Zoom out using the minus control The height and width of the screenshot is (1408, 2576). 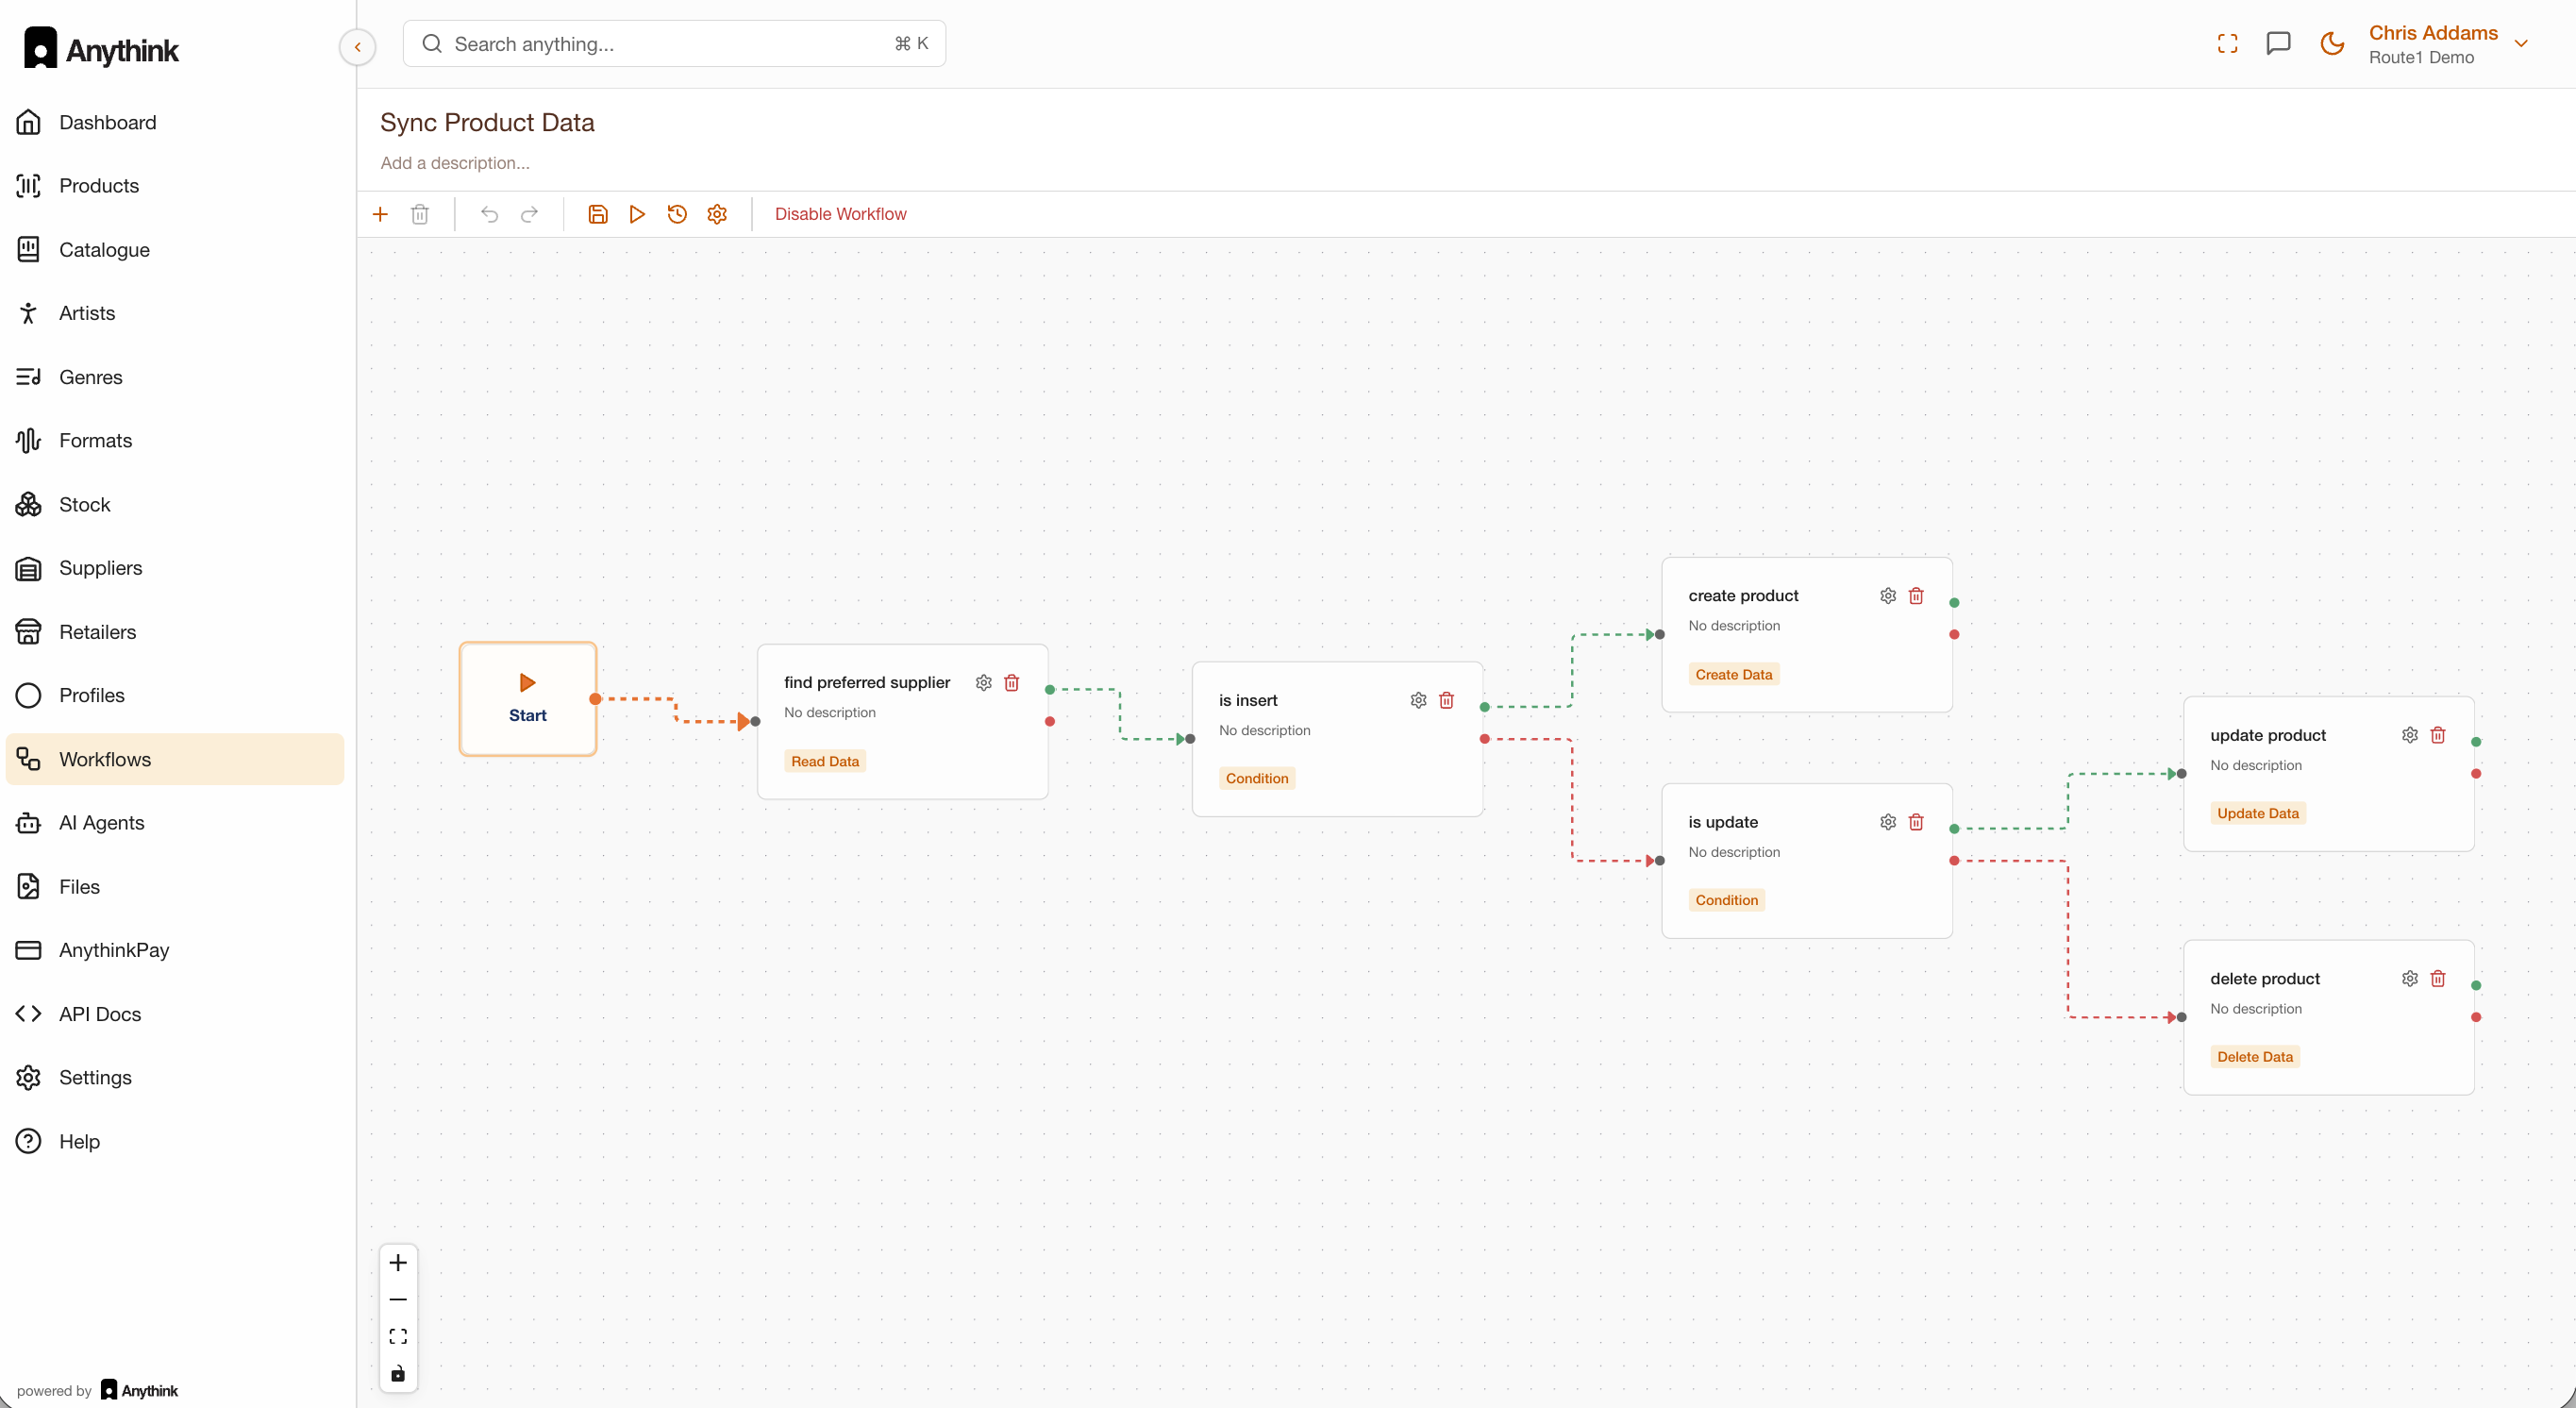398,1299
